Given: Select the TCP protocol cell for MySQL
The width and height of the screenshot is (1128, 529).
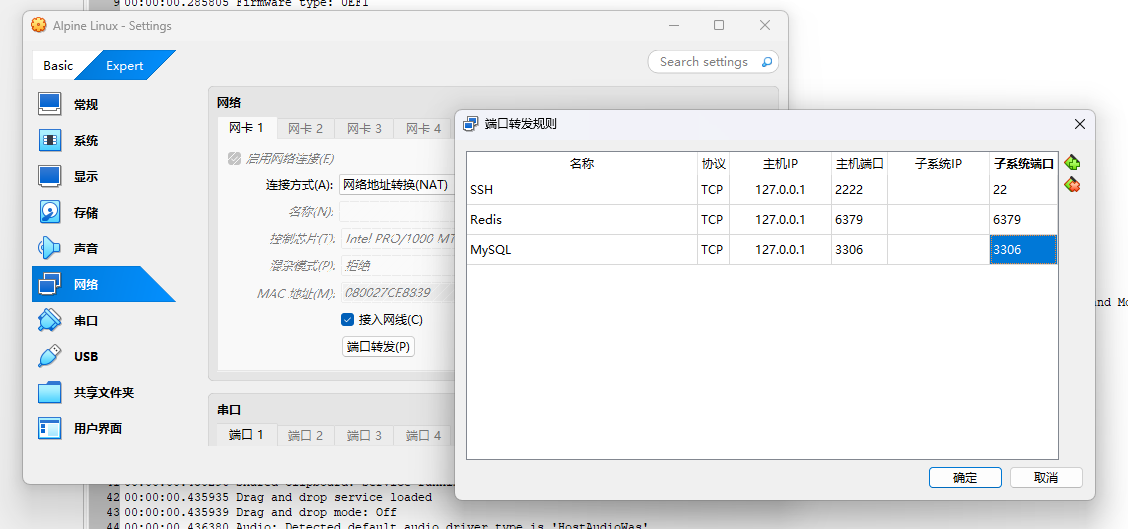Looking at the screenshot, I should (x=712, y=250).
